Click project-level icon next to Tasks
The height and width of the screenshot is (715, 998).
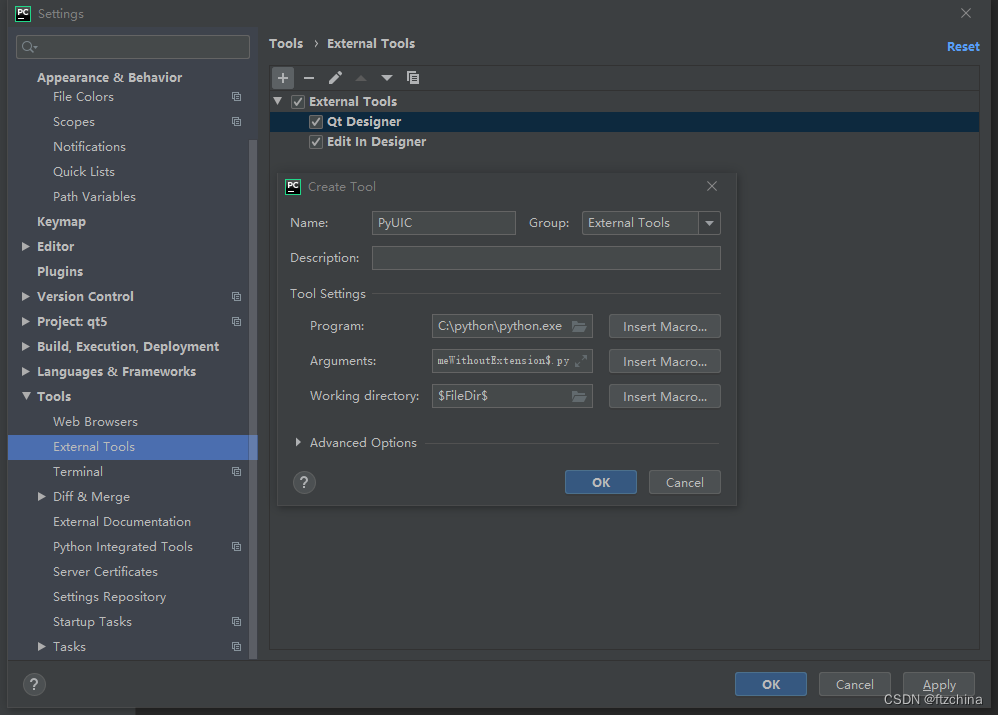[x=236, y=646]
